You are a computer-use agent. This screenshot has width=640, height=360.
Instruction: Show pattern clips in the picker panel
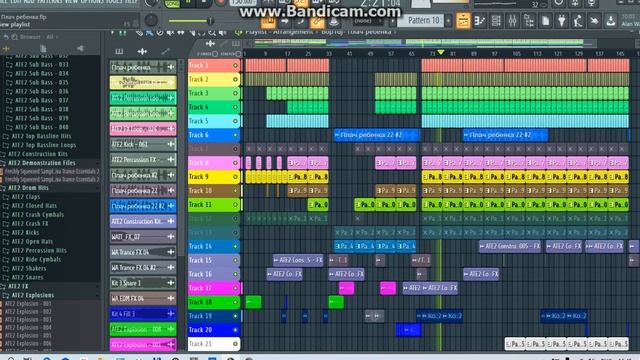(x=119, y=51)
